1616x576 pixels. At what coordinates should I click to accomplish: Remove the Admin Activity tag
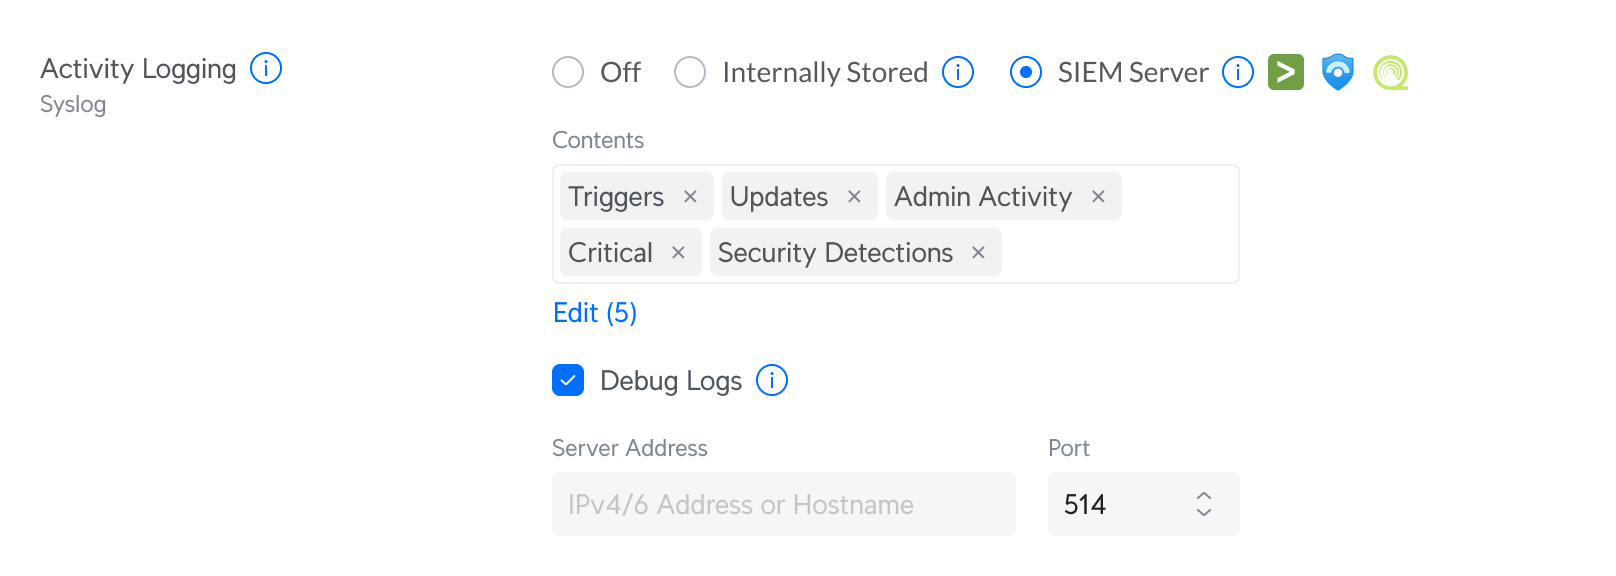click(x=1098, y=197)
